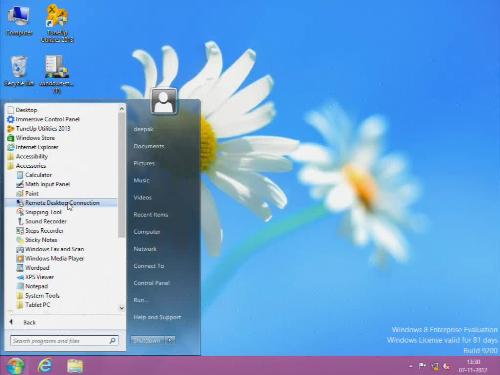Screen dimensions: 500x375
Task: Click the user account picture
Action: [x=164, y=101]
